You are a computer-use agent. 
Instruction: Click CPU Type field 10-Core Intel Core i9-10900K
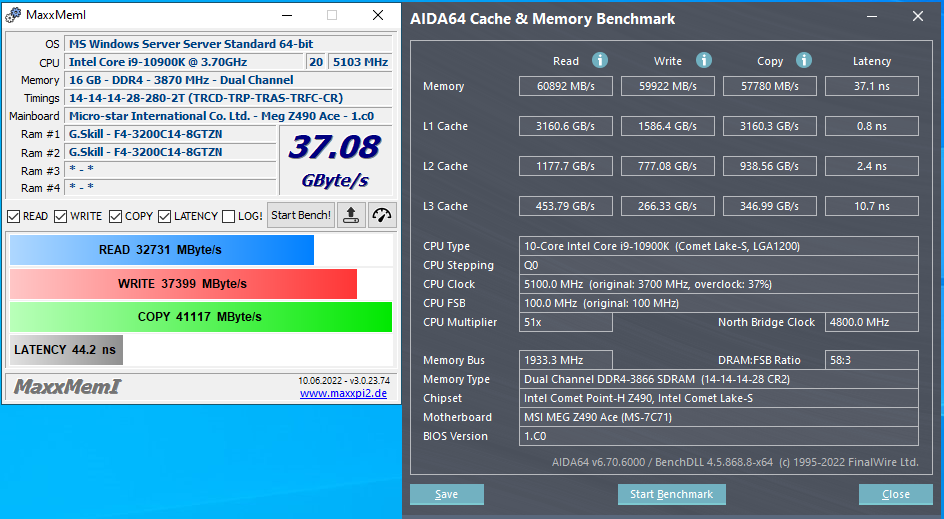click(x=719, y=246)
